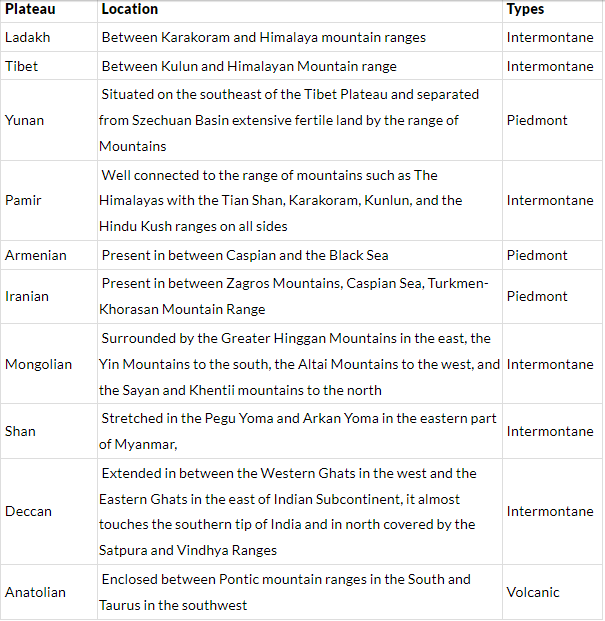Image resolution: width=605 pixels, height=621 pixels.
Task: Click the Intermontane type in Deccan row
Action: [550, 511]
